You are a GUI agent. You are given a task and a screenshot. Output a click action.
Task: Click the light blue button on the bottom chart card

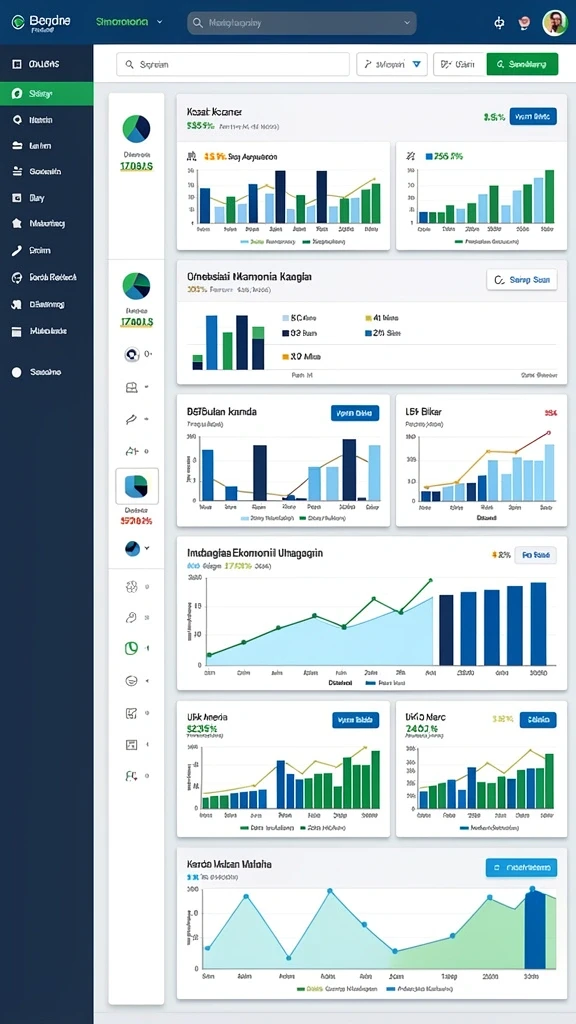[x=521, y=867]
